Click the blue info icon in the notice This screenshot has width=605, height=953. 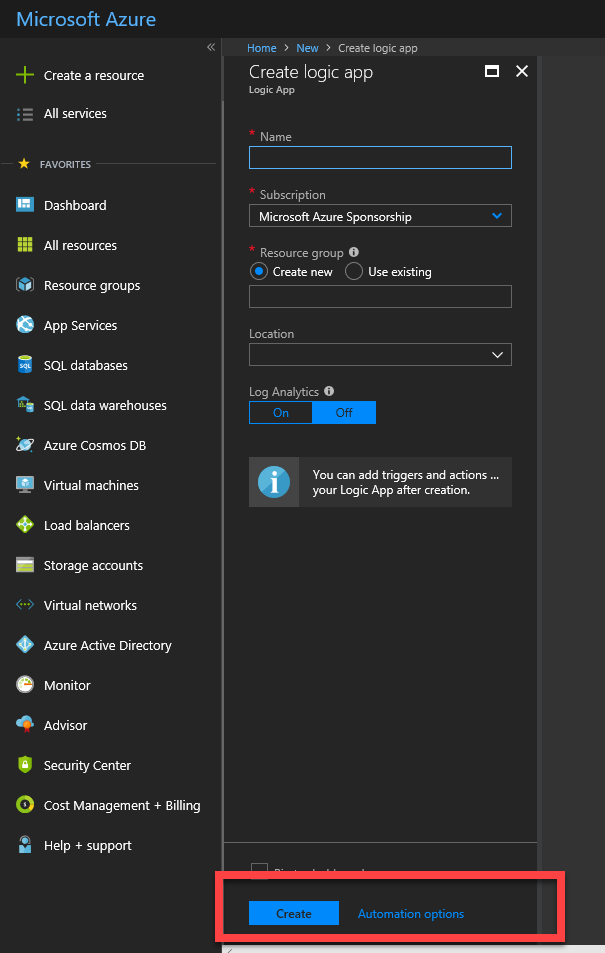pos(274,482)
